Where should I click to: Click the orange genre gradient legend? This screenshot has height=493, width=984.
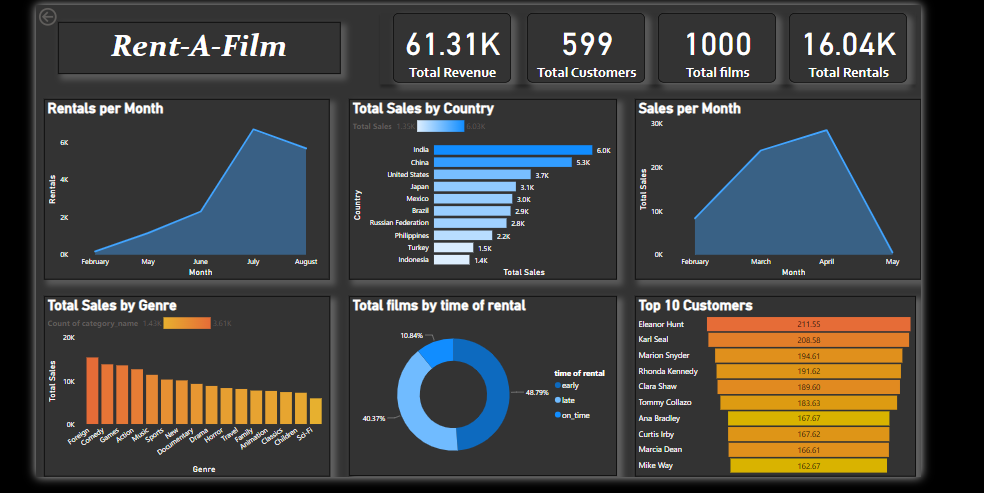pyautogui.click(x=186, y=323)
